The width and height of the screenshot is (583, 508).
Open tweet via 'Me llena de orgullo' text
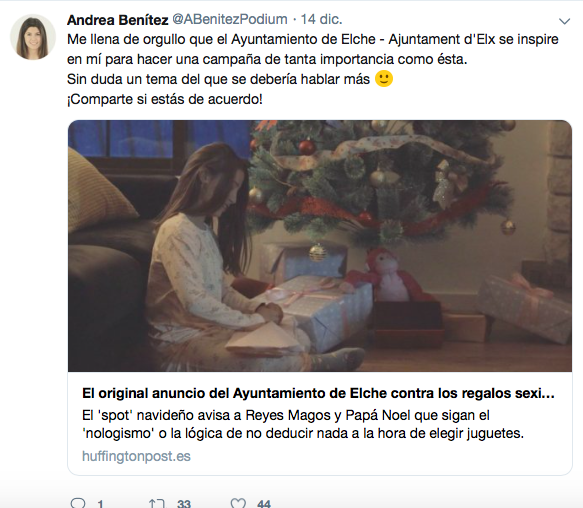[313, 49]
